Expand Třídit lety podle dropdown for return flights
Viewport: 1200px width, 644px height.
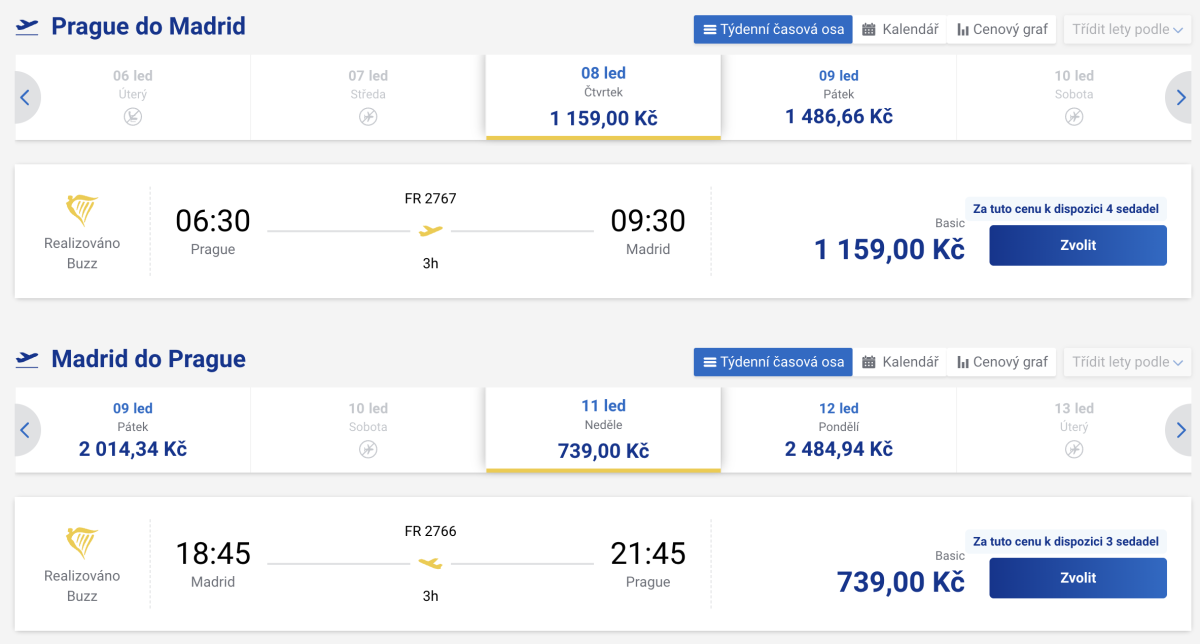coord(1127,362)
